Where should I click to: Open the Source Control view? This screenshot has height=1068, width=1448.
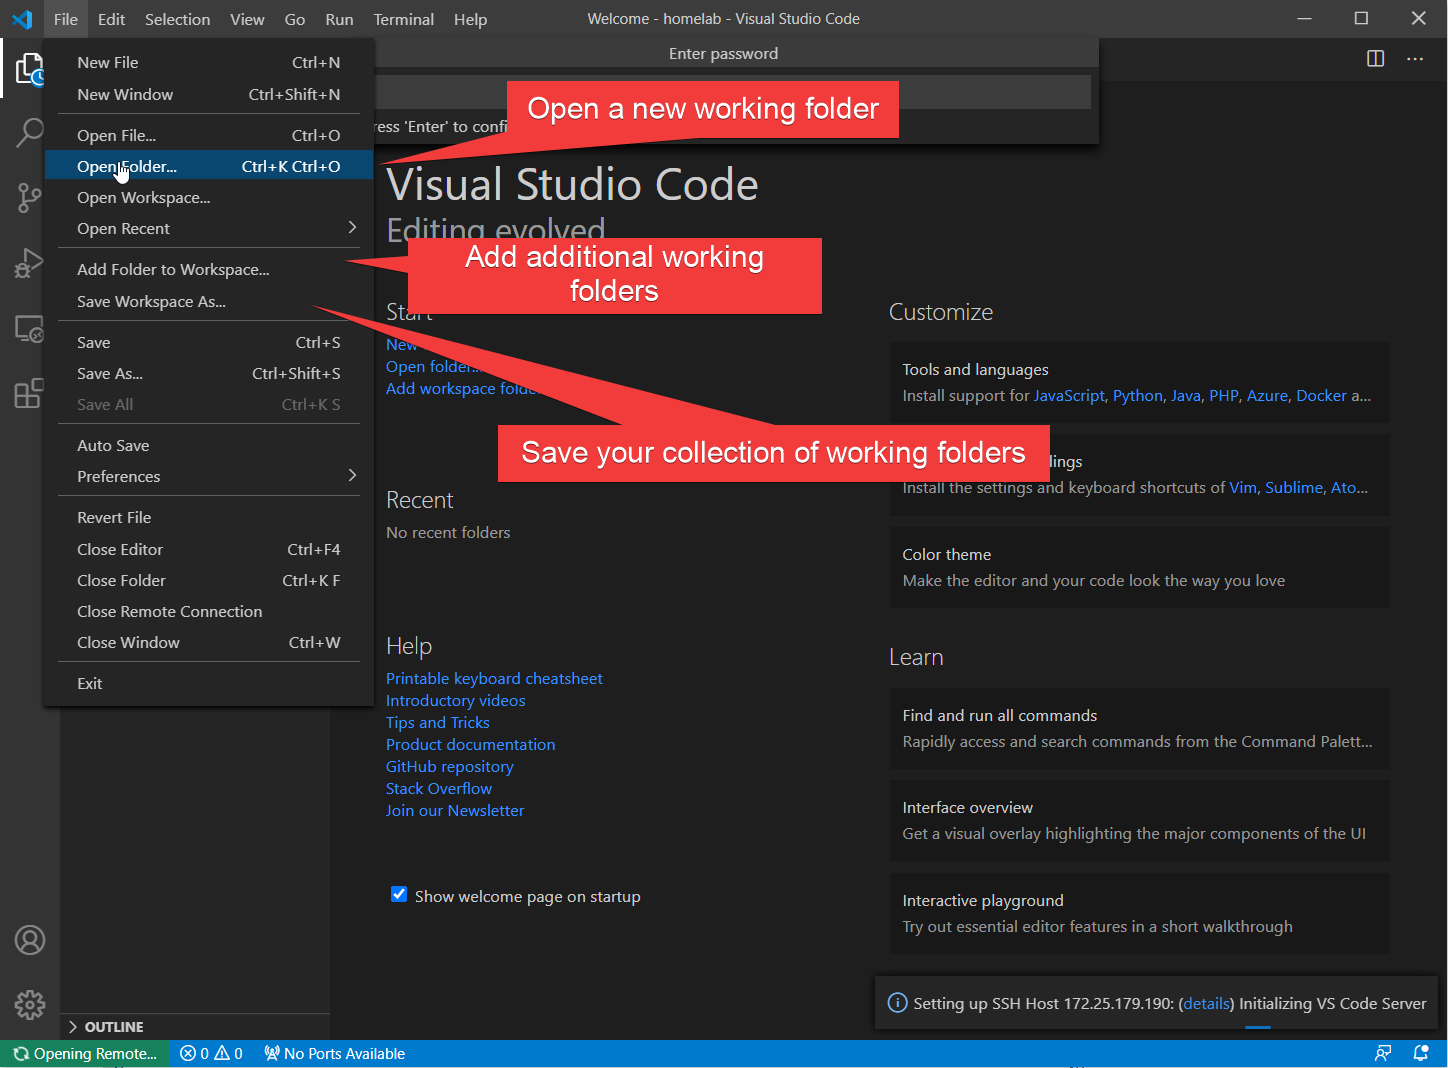point(30,197)
